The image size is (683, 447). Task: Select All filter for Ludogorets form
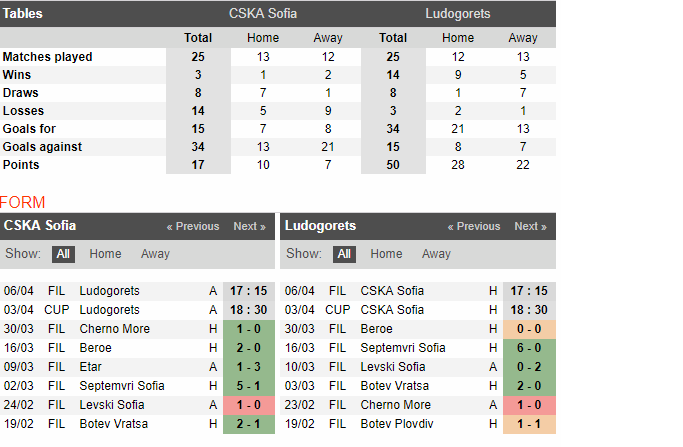(344, 254)
